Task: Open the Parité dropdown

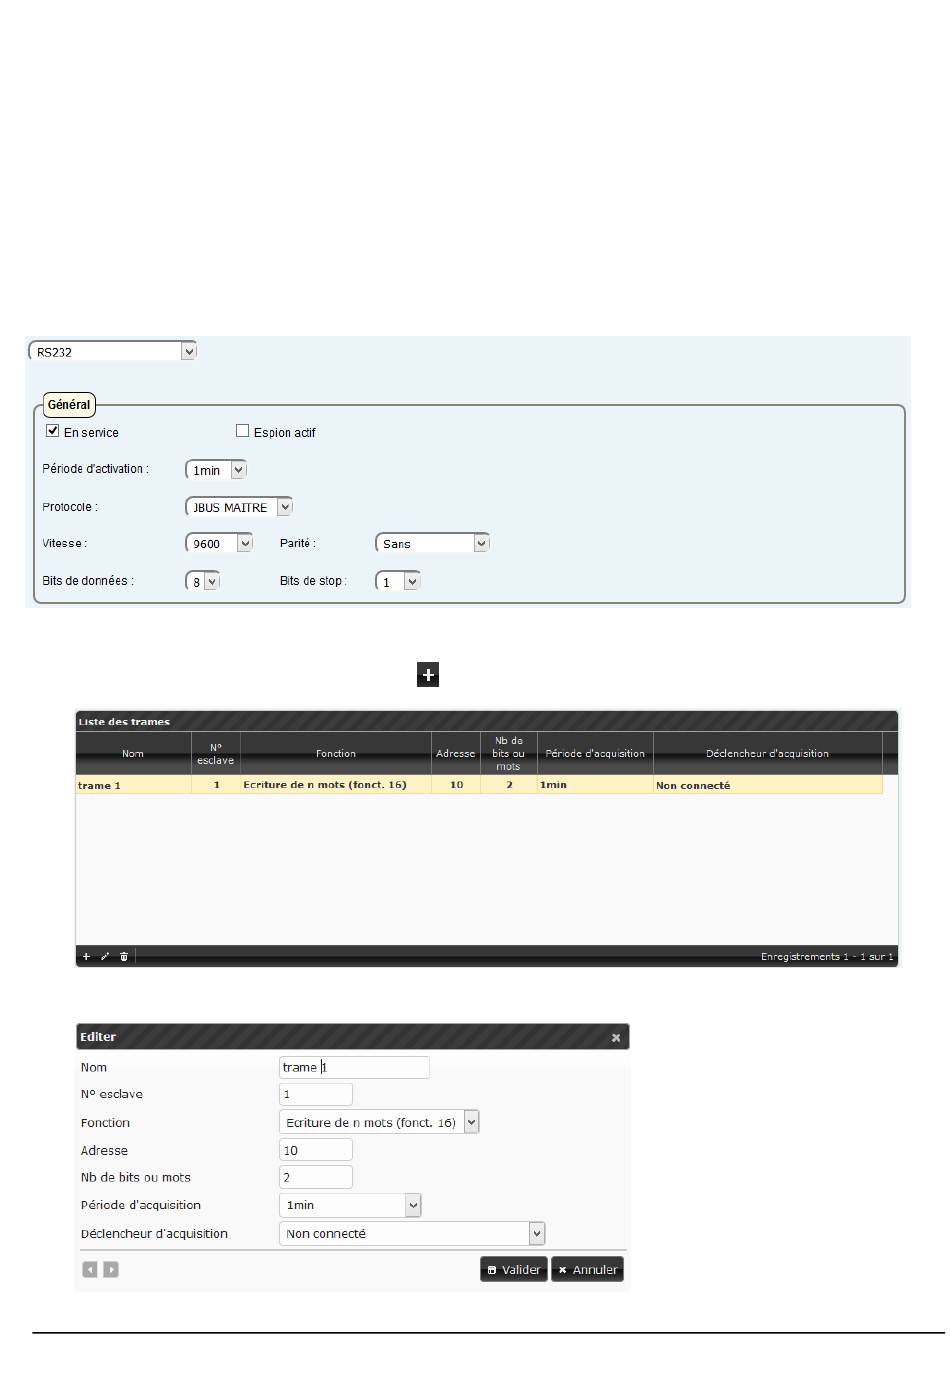Action: (x=481, y=543)
